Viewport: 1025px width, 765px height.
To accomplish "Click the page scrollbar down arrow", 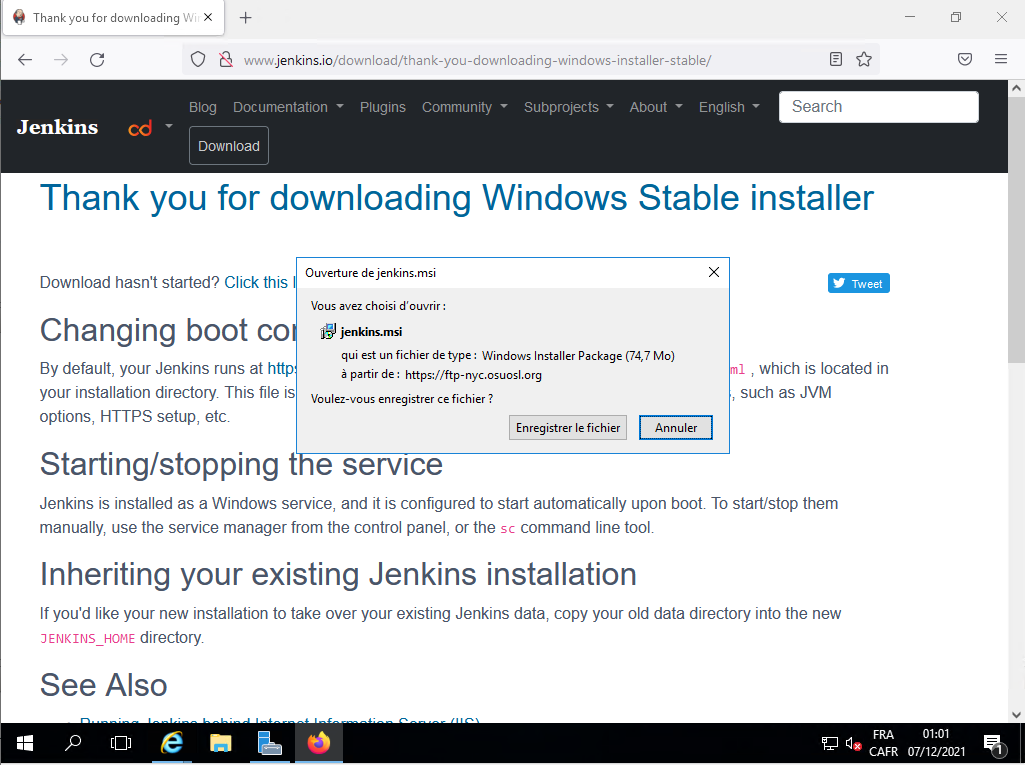I will (x=1016, y=715).
